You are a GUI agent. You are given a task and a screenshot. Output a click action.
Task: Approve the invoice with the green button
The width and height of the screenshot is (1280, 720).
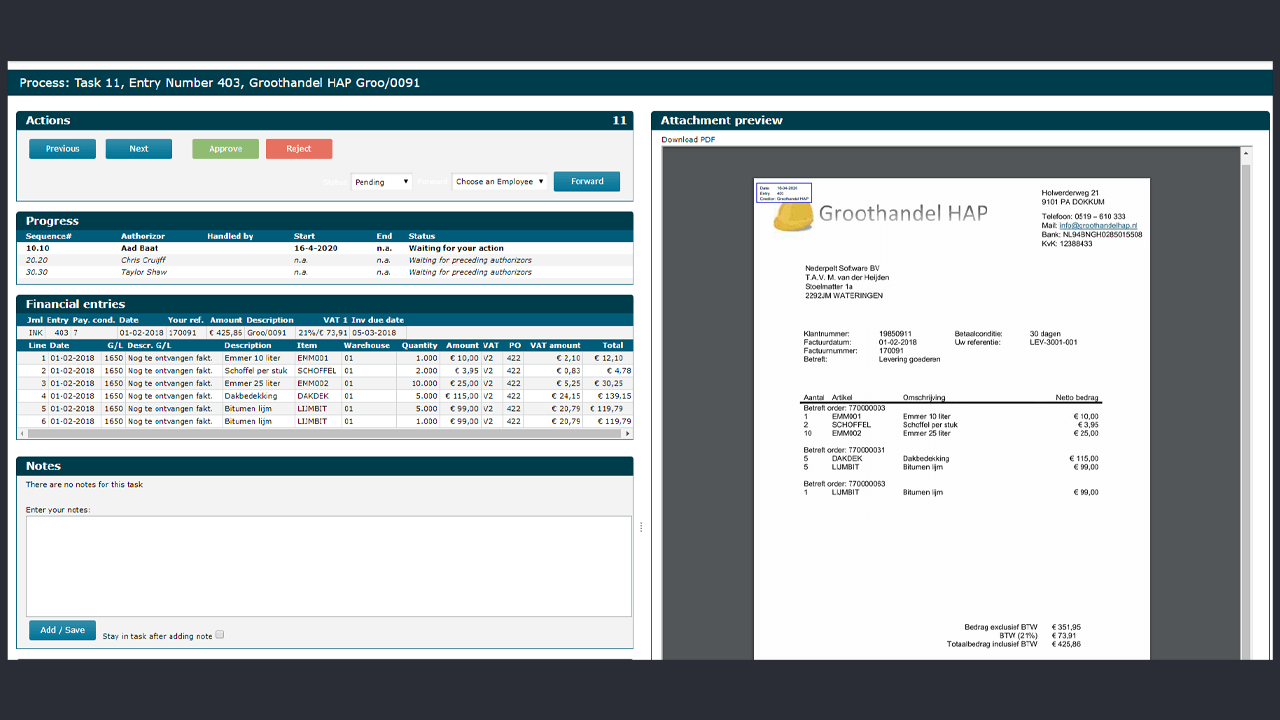point(225,149)
